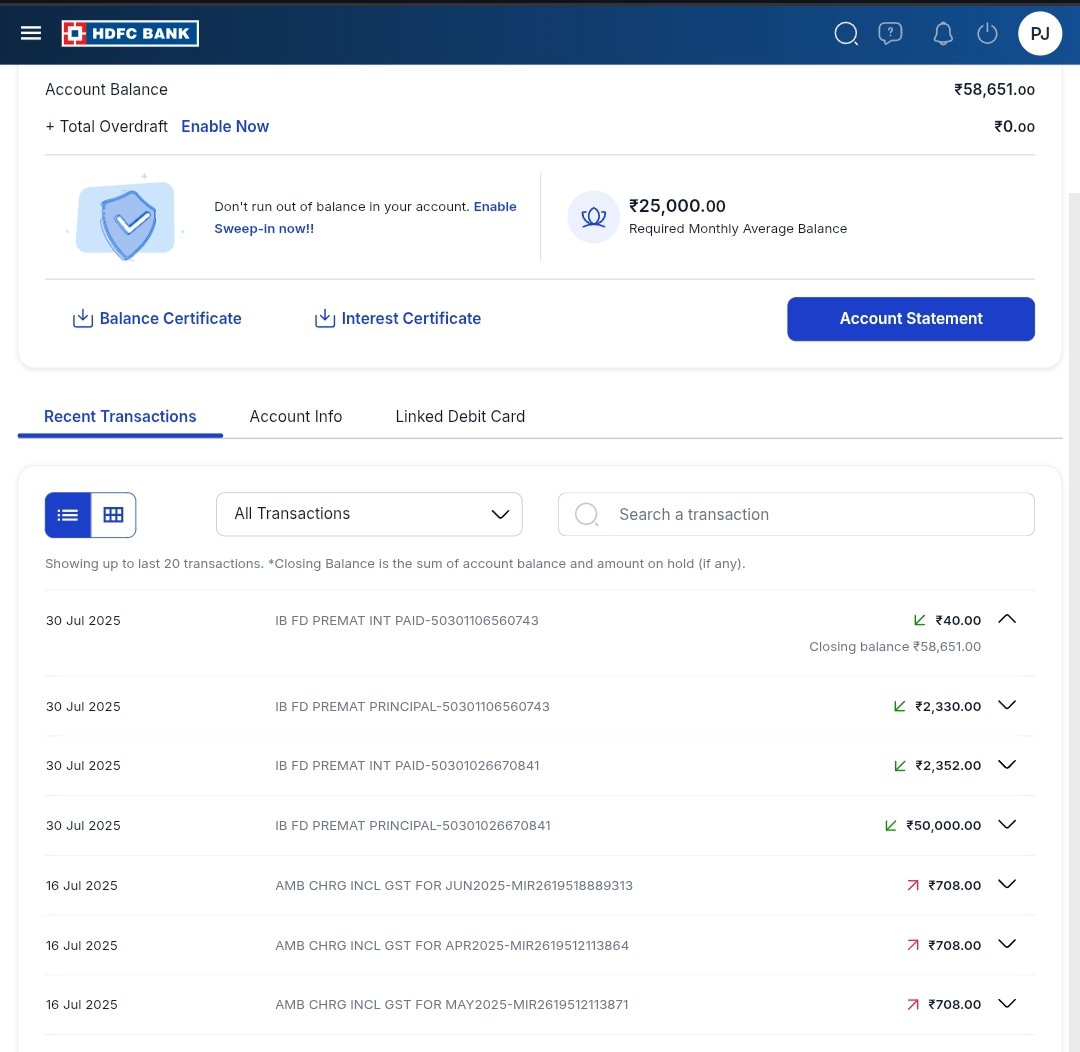Click credit arrow icon beside ₹2,330.00

(x=900, y=706)
